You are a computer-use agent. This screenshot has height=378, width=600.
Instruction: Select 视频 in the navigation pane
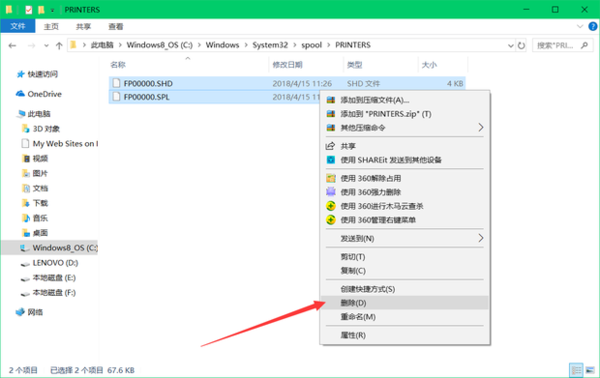[40, 158]
